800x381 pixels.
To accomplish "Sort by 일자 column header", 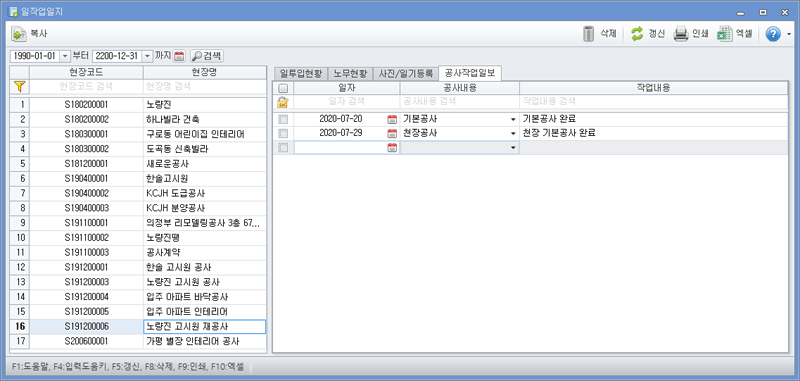I will click(x=347, y=88).
